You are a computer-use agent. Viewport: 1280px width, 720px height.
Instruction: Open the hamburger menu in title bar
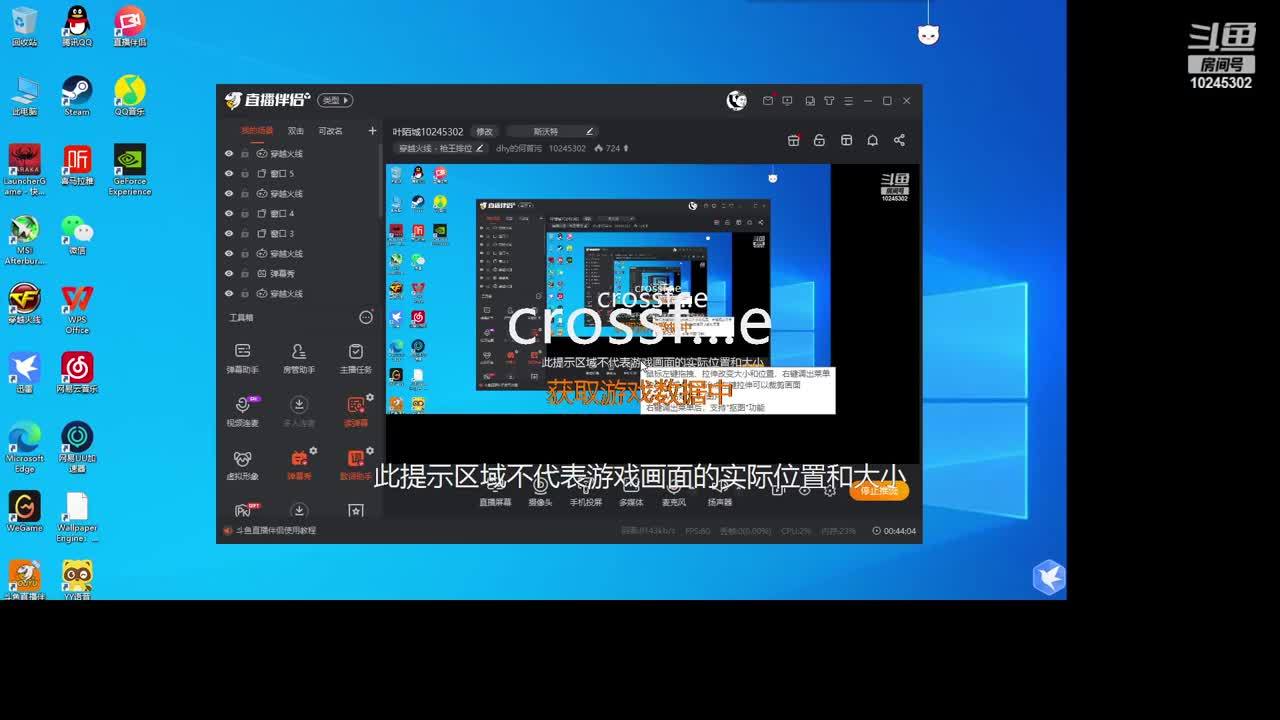[x=848, y=101]
